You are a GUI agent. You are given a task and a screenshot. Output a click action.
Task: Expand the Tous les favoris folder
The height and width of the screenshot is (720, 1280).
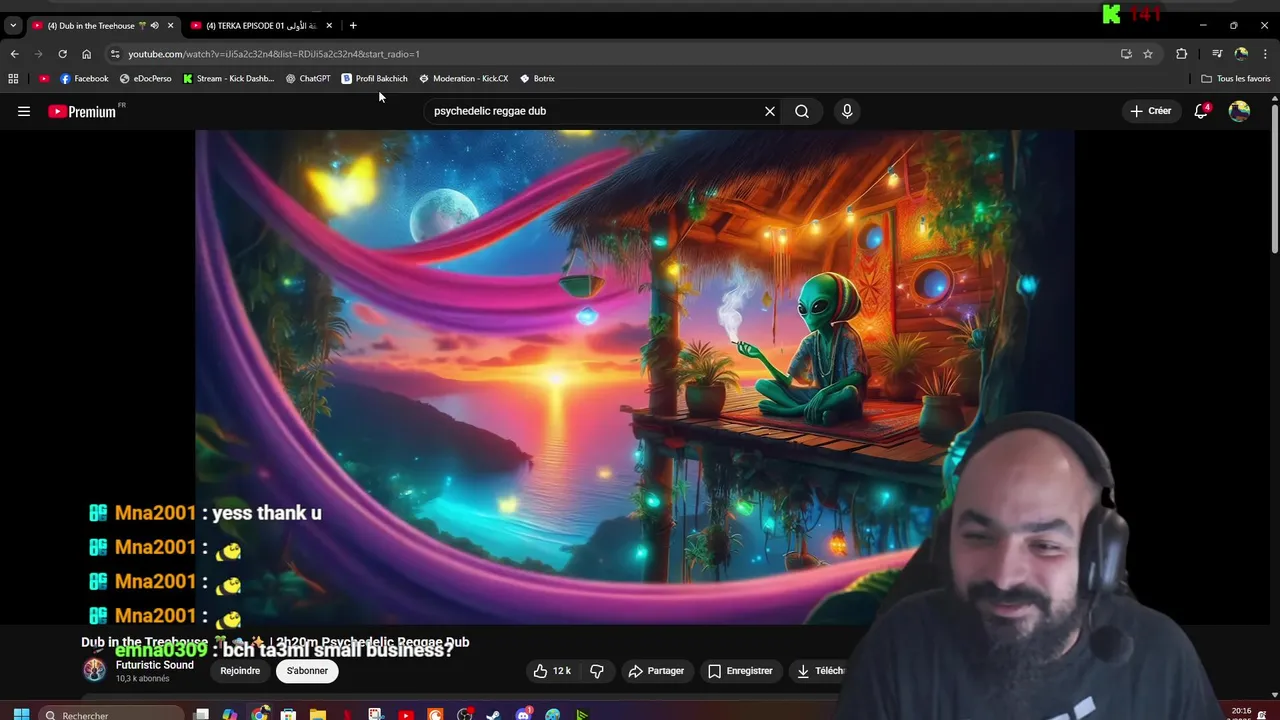pos(1236,78)
